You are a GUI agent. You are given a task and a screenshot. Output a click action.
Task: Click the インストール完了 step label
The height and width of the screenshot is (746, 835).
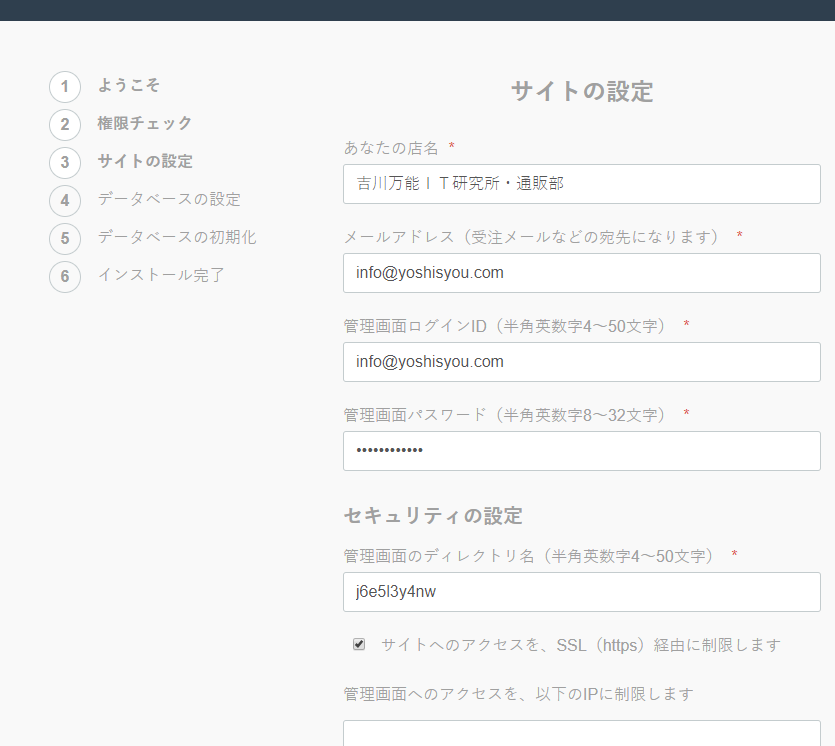161,275
